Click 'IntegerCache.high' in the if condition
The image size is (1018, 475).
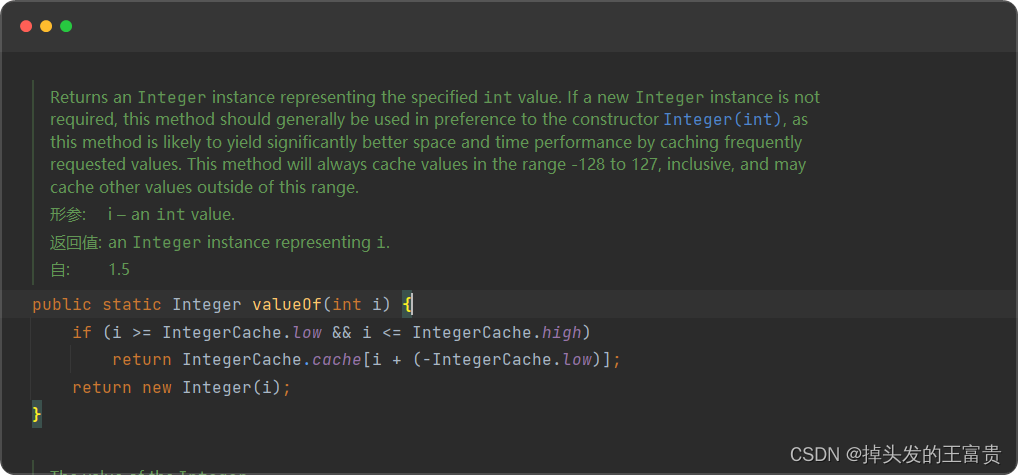(x=497, y=332)
